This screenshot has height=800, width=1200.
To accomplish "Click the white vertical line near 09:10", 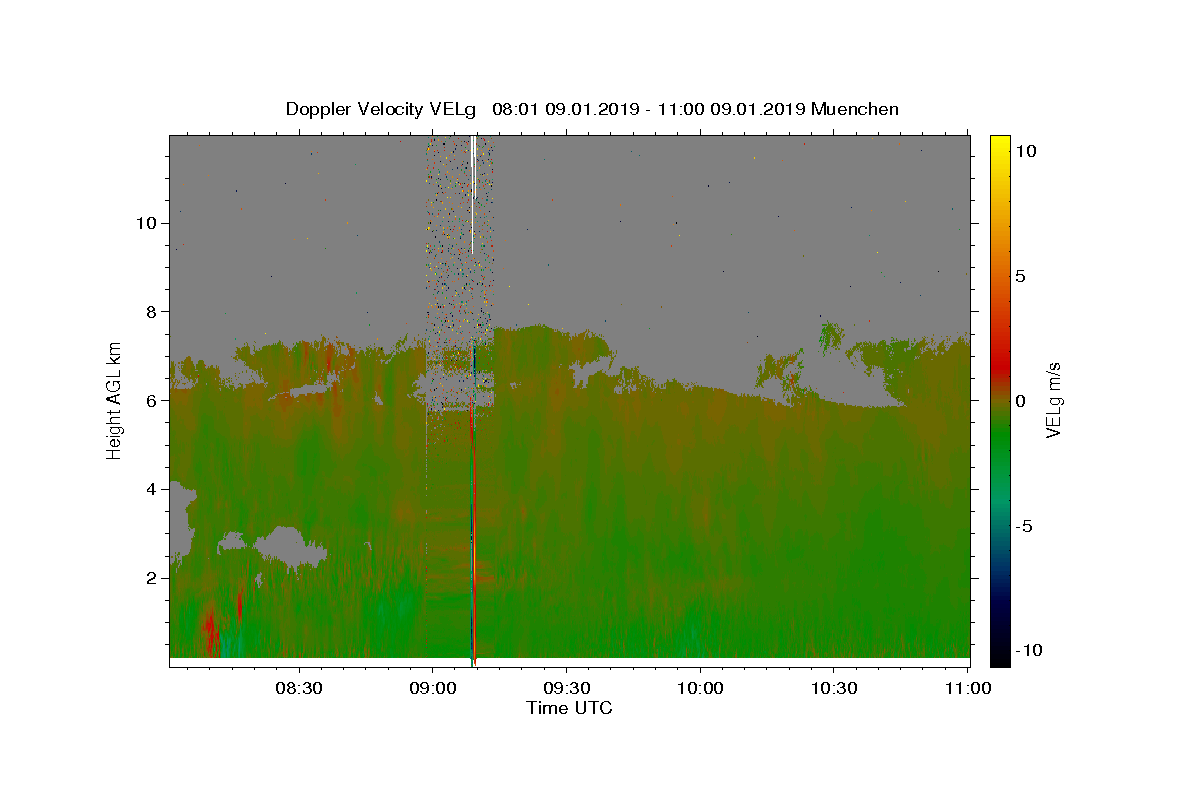I will [472, 195].
